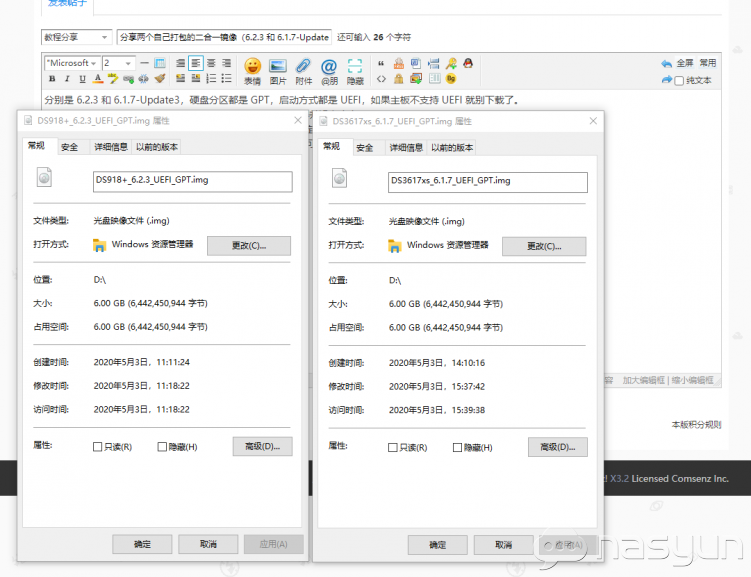Switch to 详细信息 tab in DS3617xs dialog
The height and width of the screenshot is (577, 751).
point(406,148)
